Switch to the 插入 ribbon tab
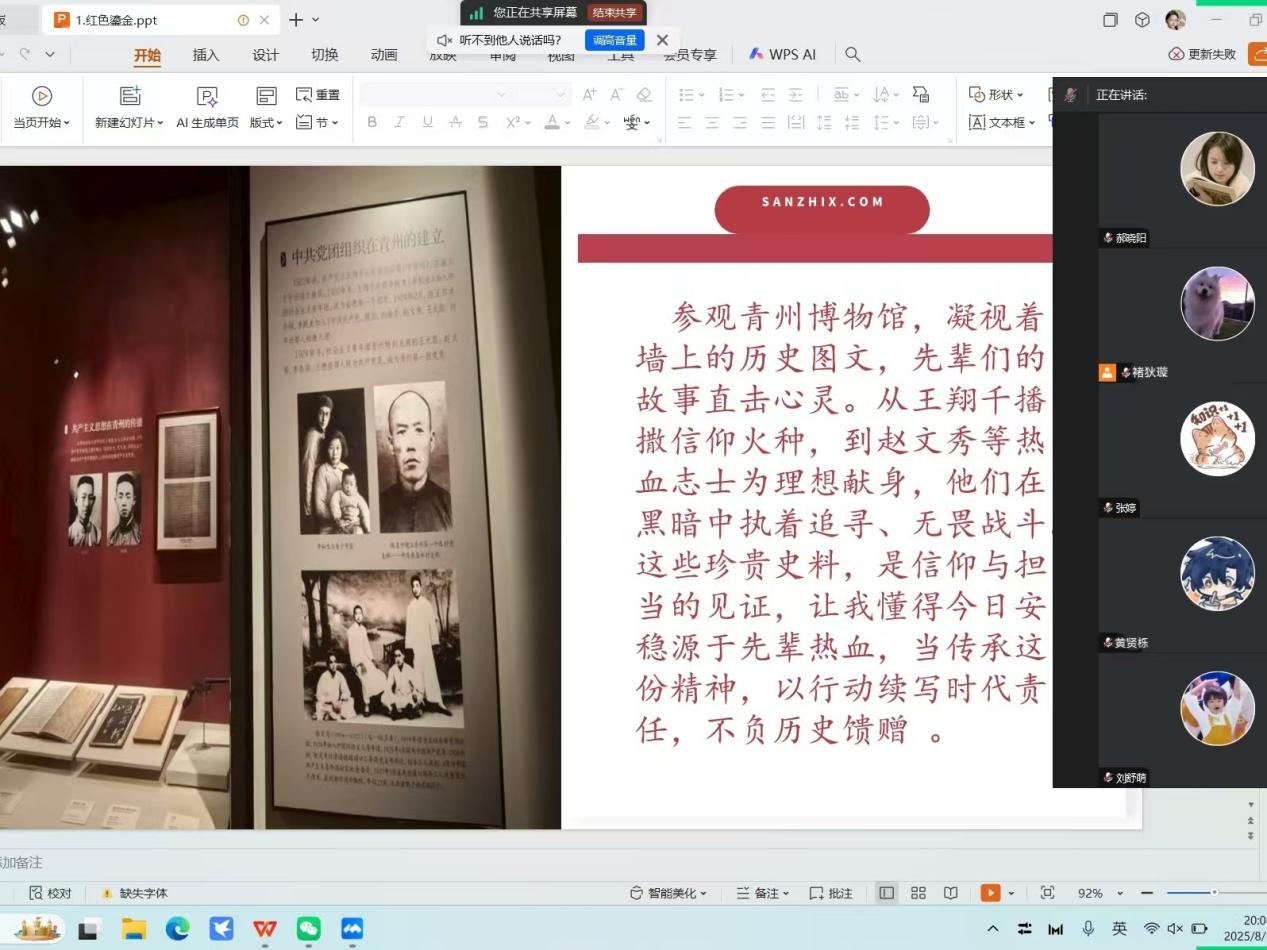This screenshot has width=1267, height=950. (206, 55)
